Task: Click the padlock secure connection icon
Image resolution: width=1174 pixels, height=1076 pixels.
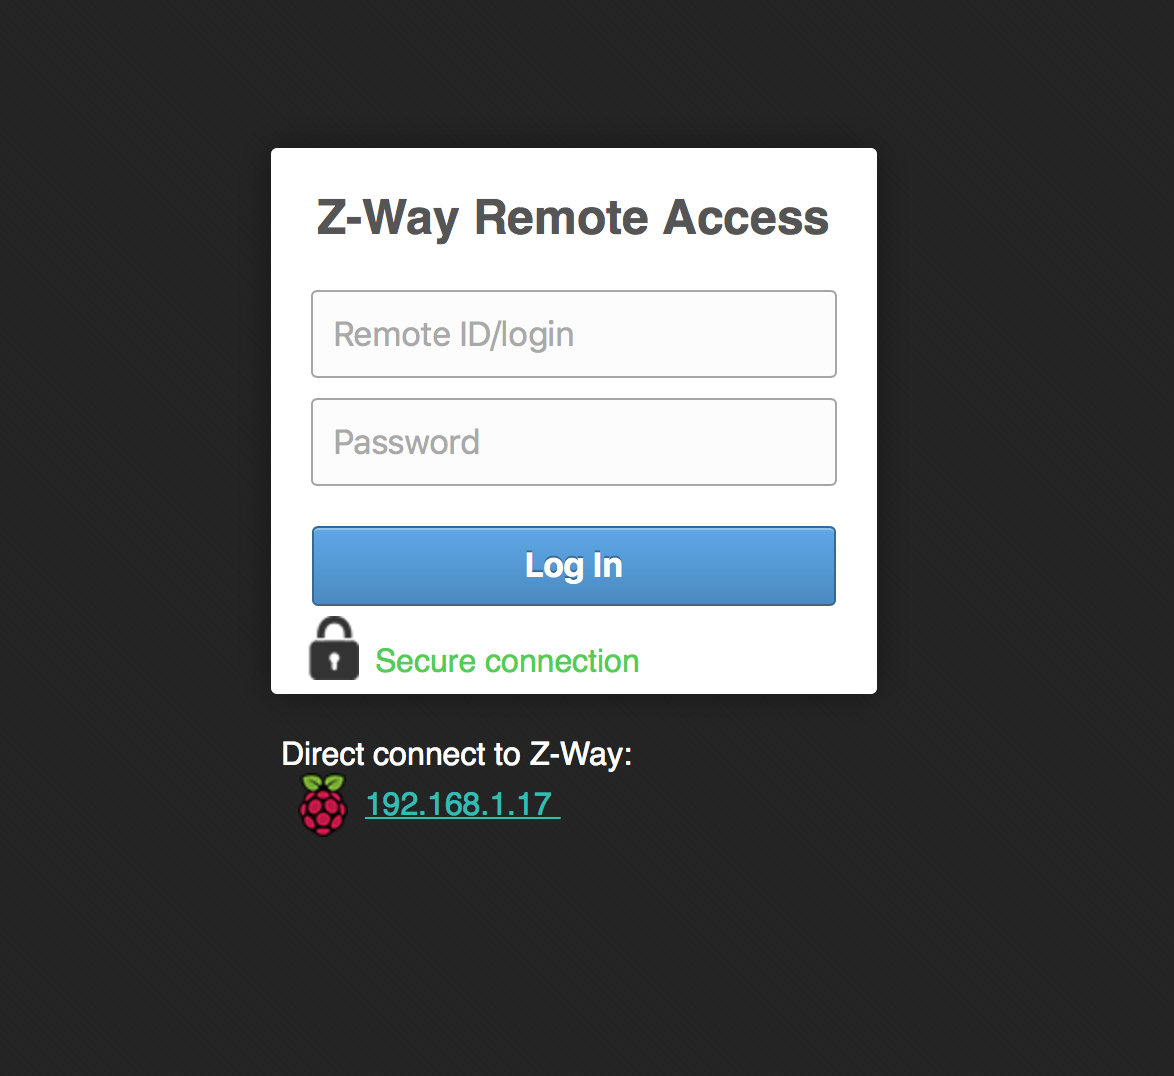Action: click(334, 650)
